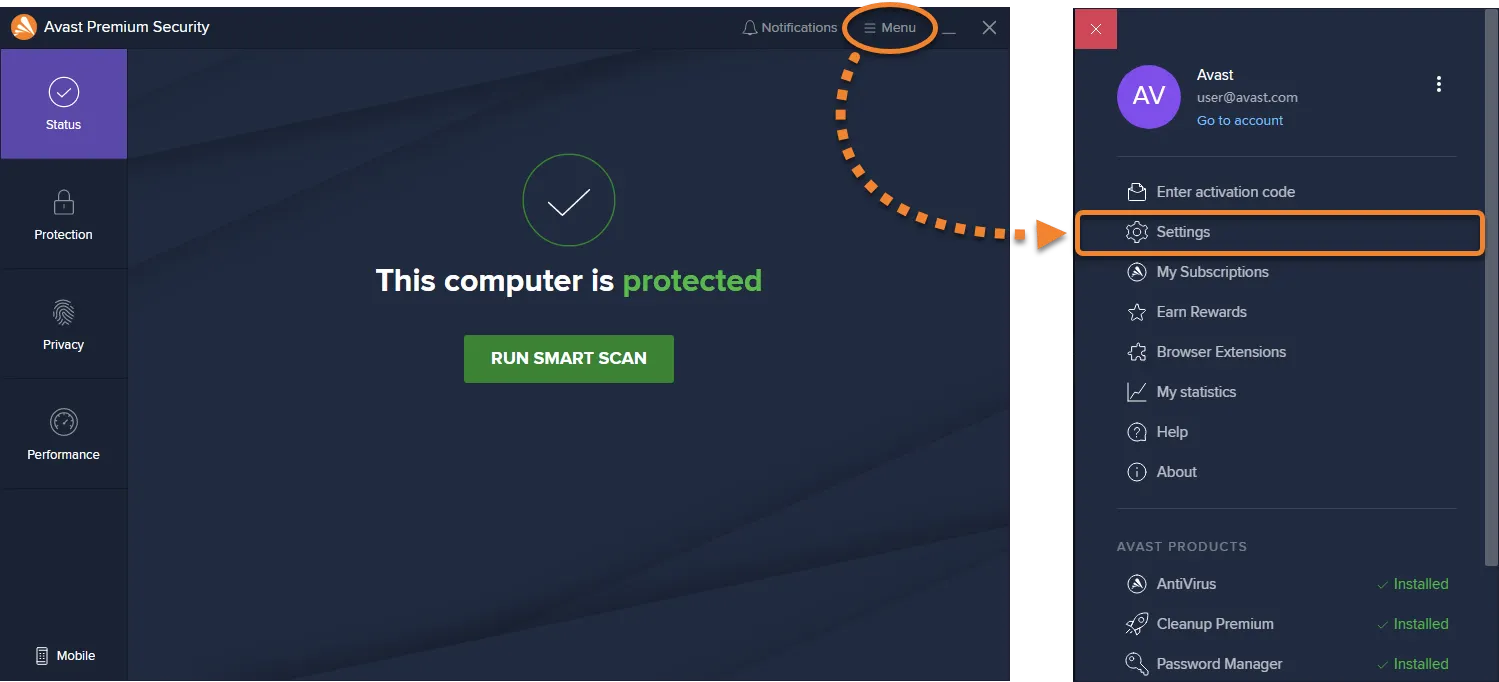Click the AV user avatar circle
Viewport: 1499px width, 682px height.
[1149, 96]
